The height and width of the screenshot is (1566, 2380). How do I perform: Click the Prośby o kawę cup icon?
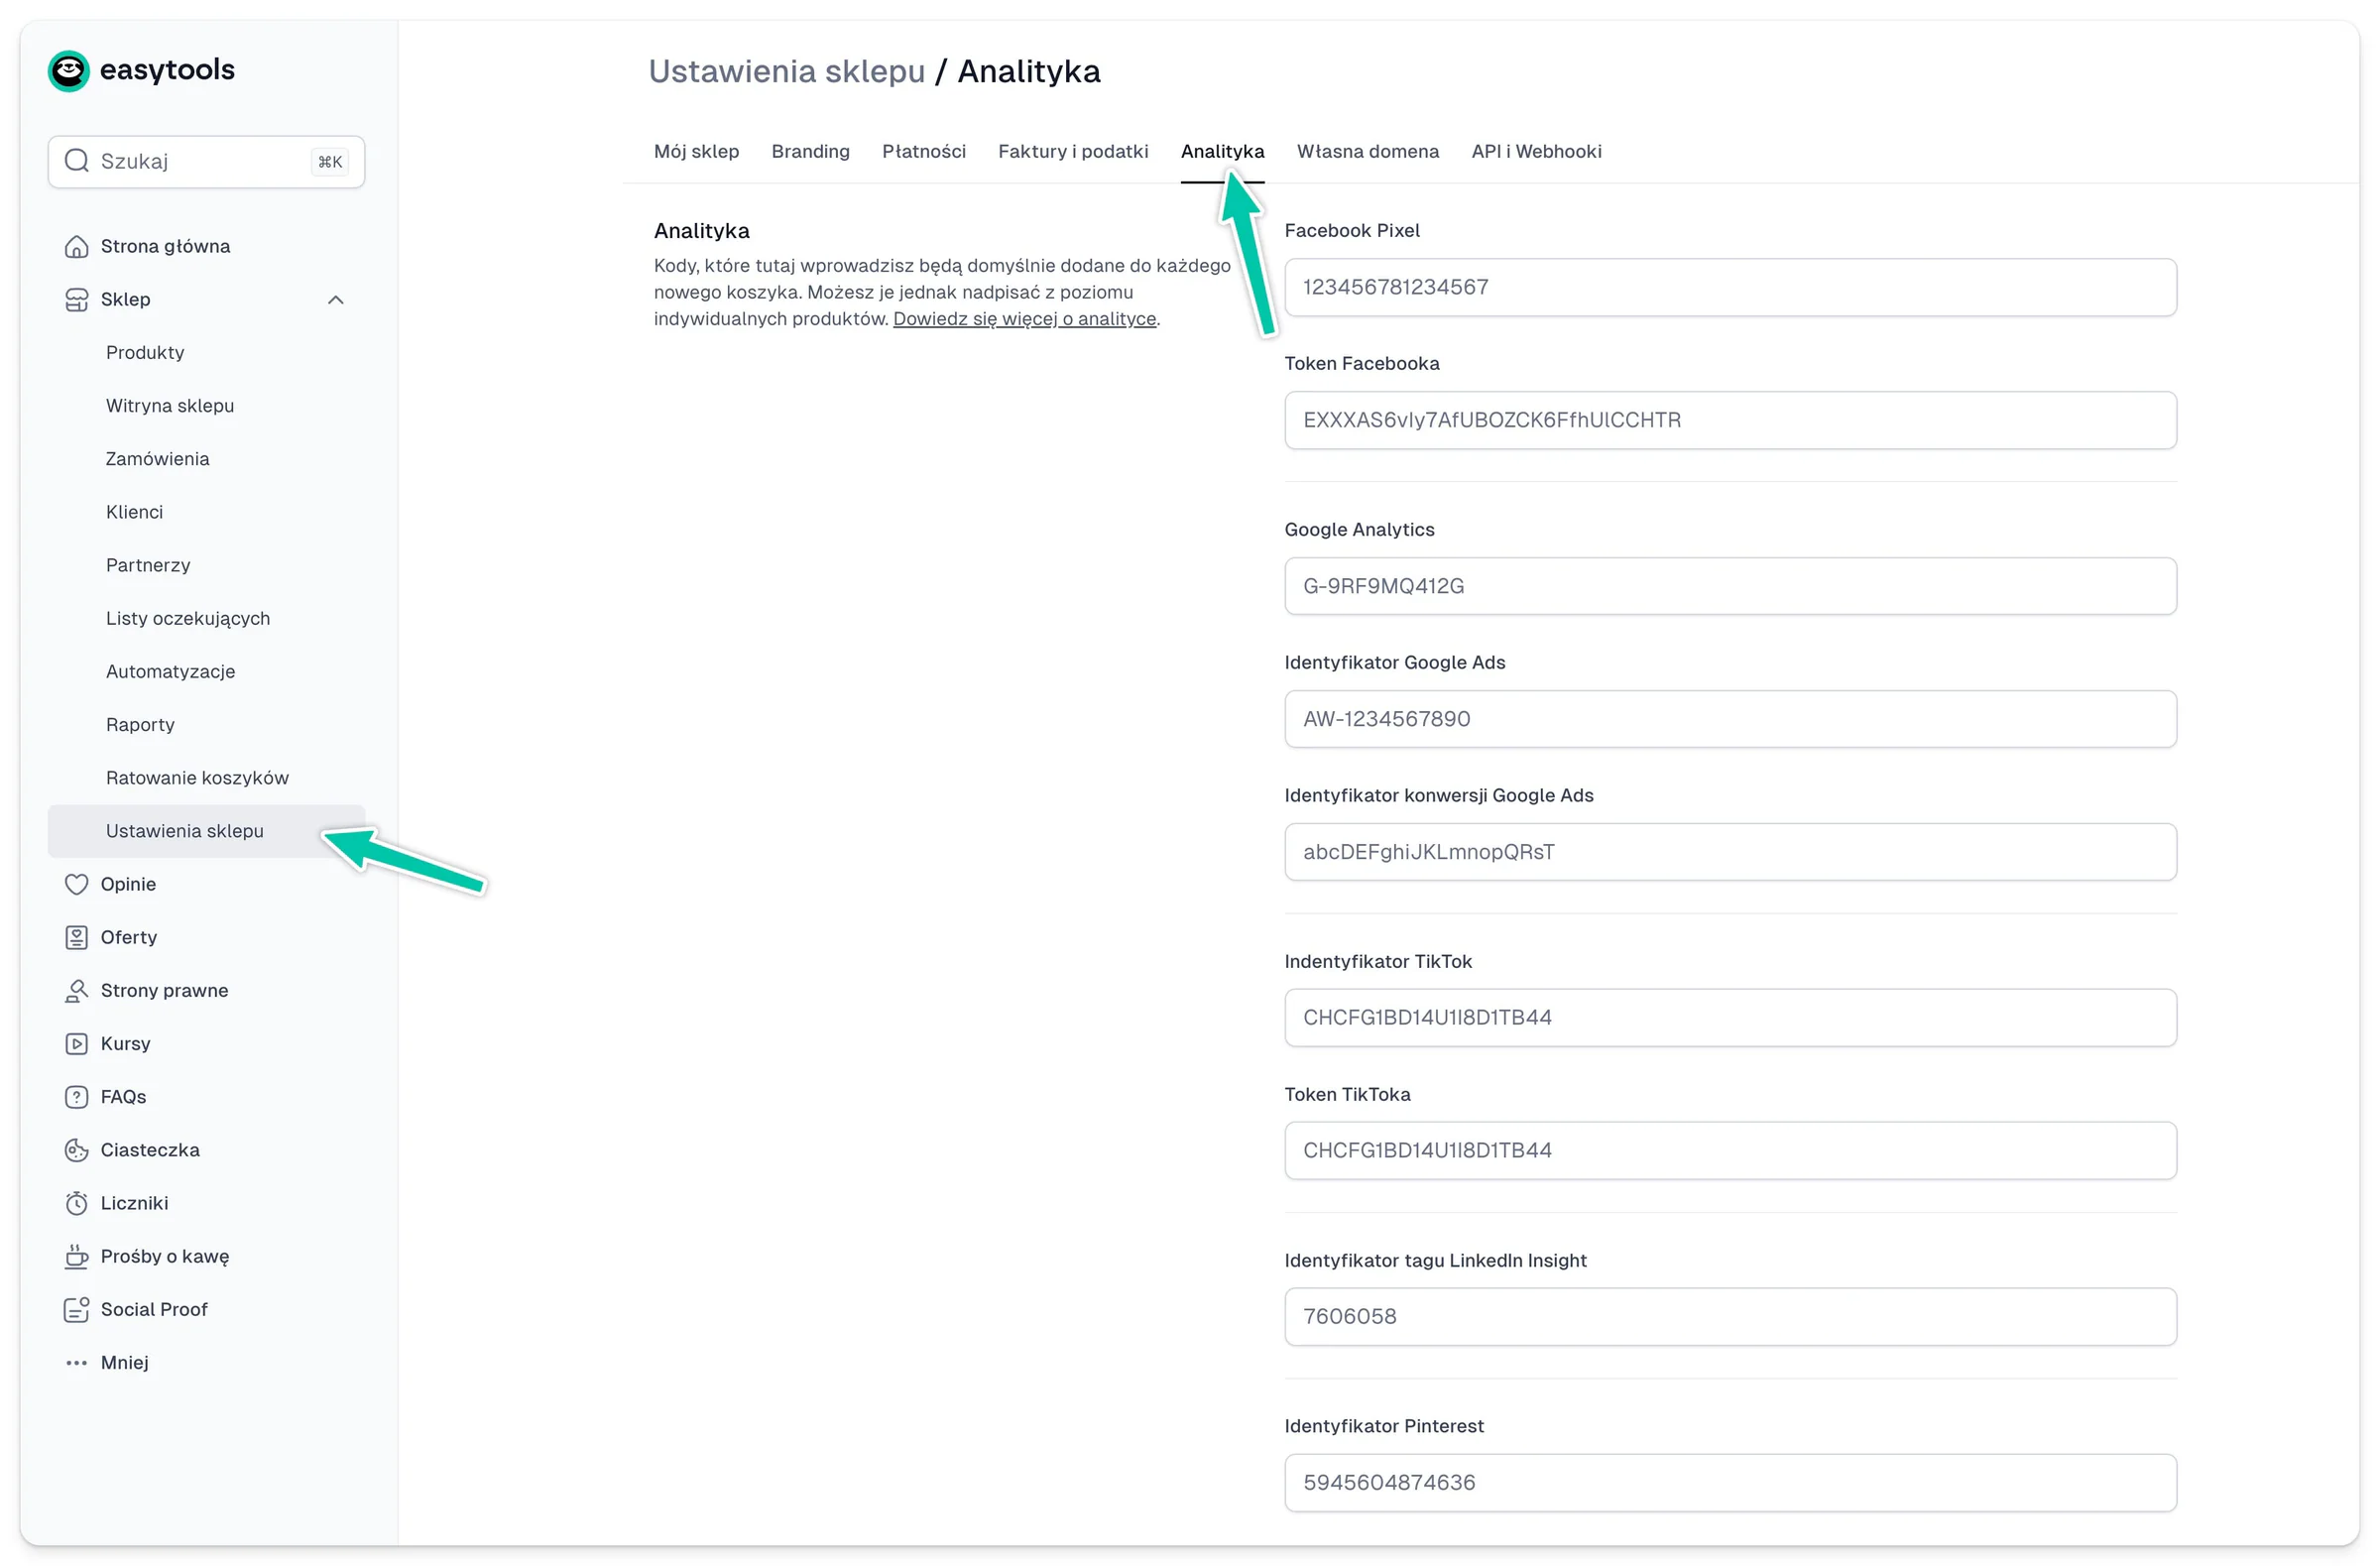tap(76, 1256)
